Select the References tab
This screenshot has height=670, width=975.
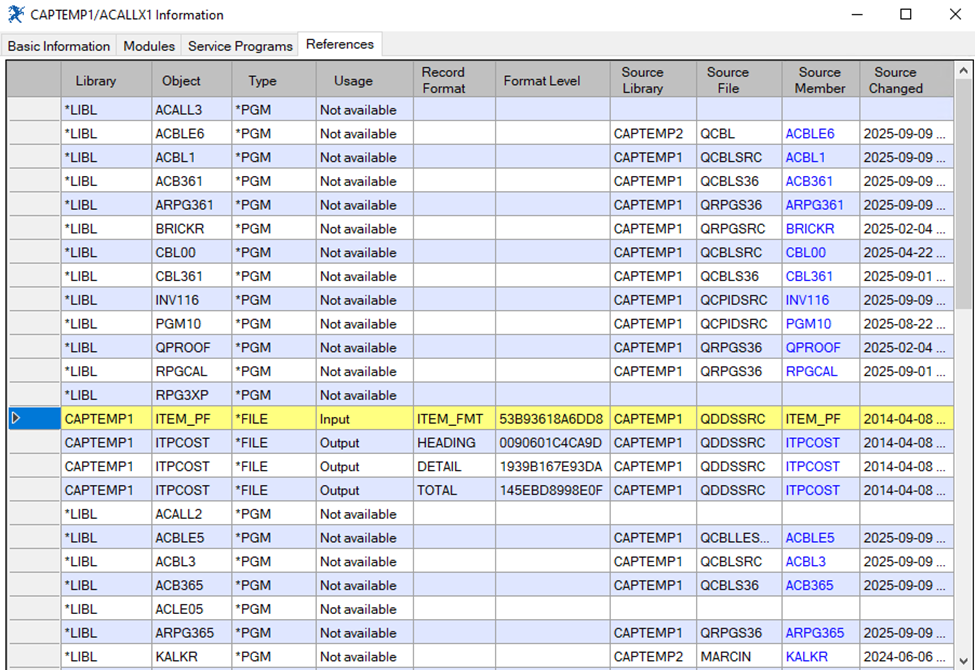[340, 45]
